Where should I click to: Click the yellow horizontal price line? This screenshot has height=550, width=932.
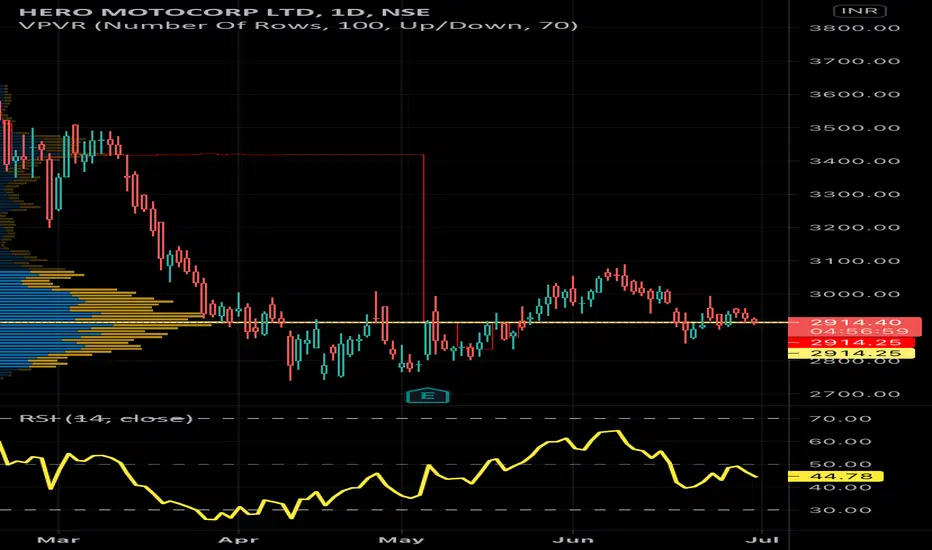(x=392, y=322)
